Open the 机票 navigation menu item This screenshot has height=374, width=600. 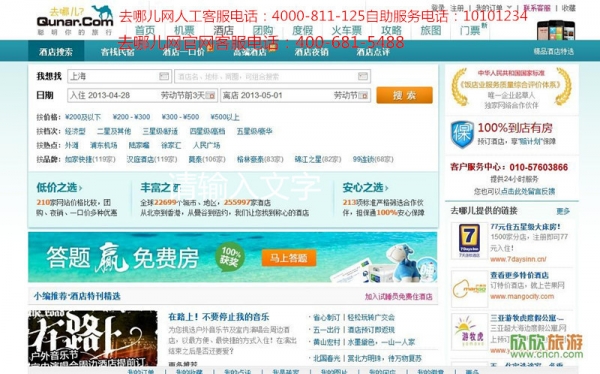coord(184,30)
